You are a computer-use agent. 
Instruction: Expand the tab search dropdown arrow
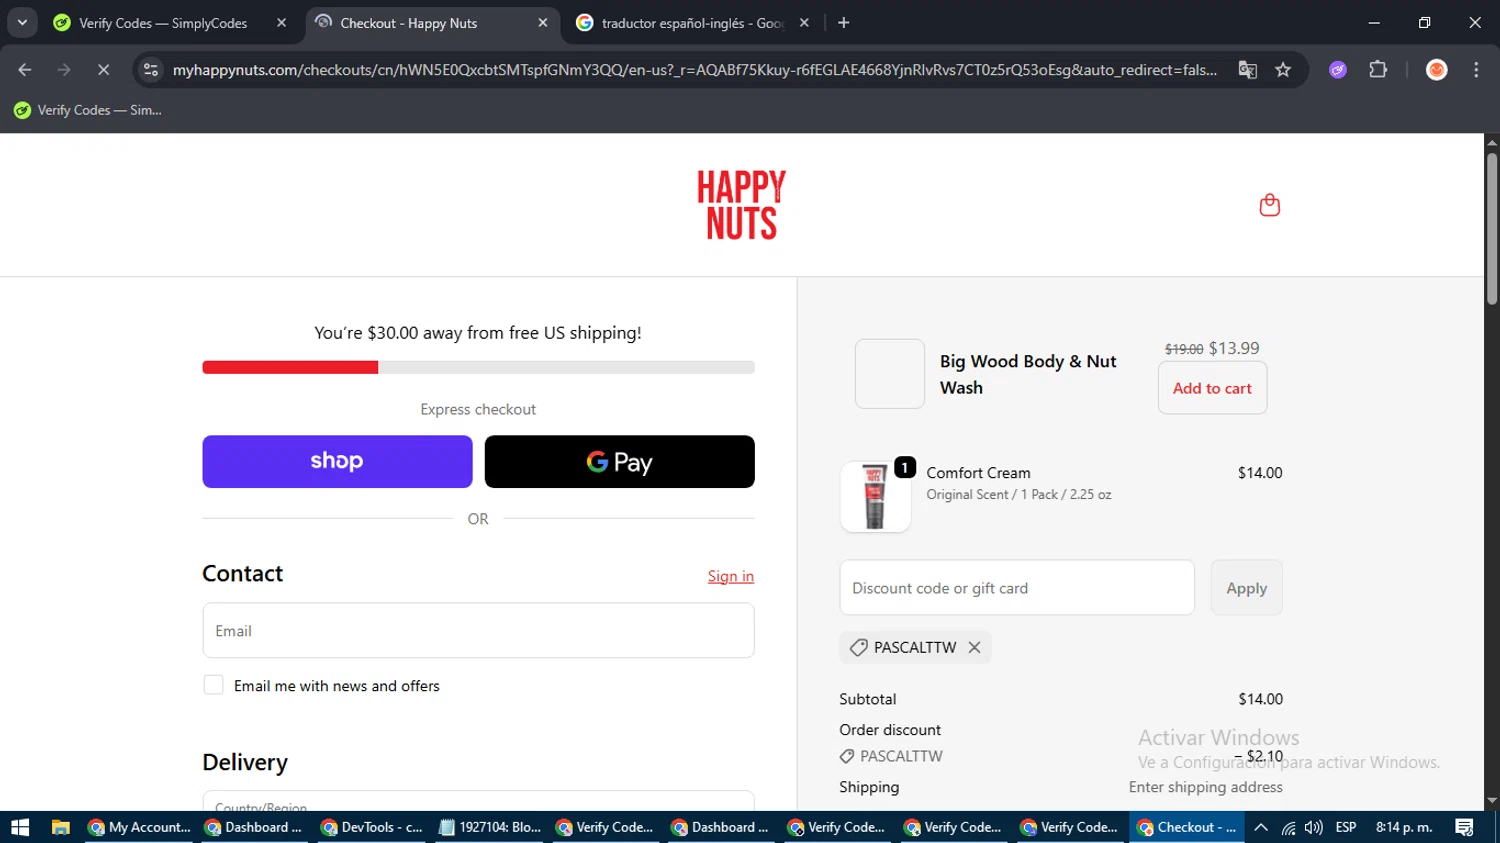coord(22,23)
